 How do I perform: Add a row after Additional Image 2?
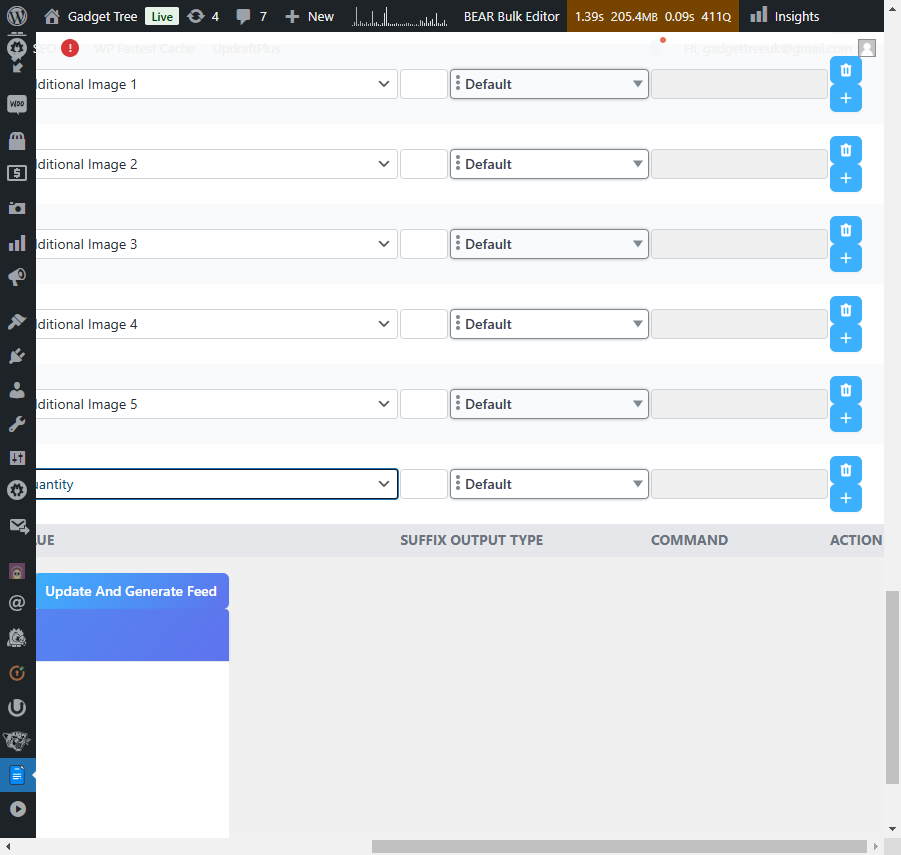click(846, 178)
